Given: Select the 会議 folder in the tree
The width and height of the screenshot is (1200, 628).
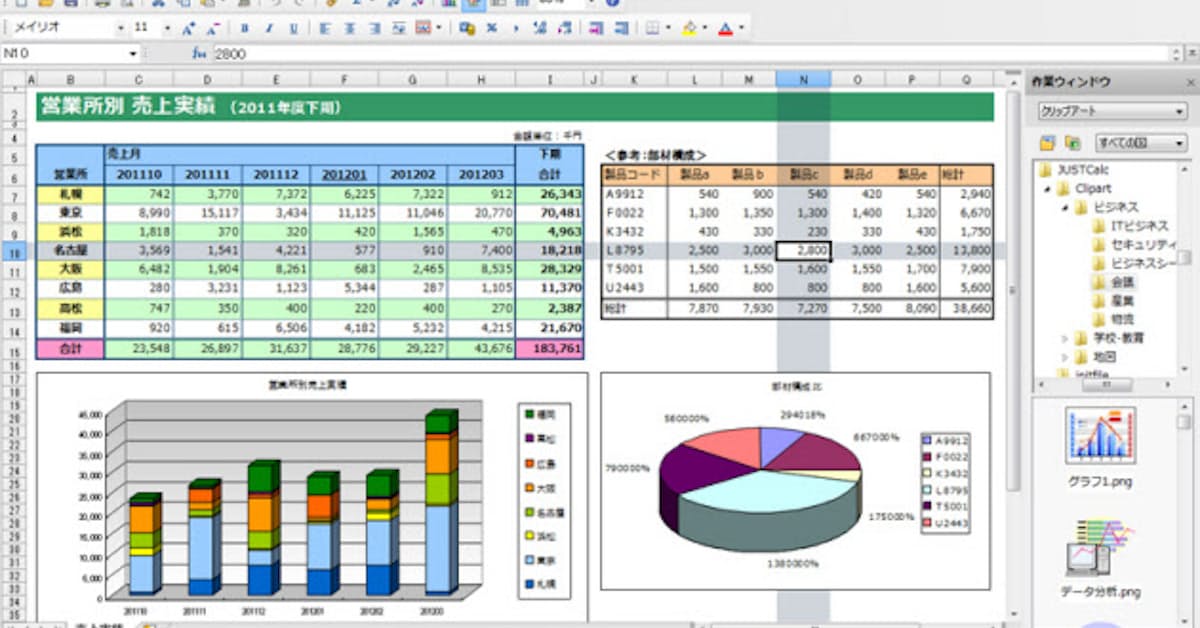Looking at the screenshot, I should tap(1123, 283).
